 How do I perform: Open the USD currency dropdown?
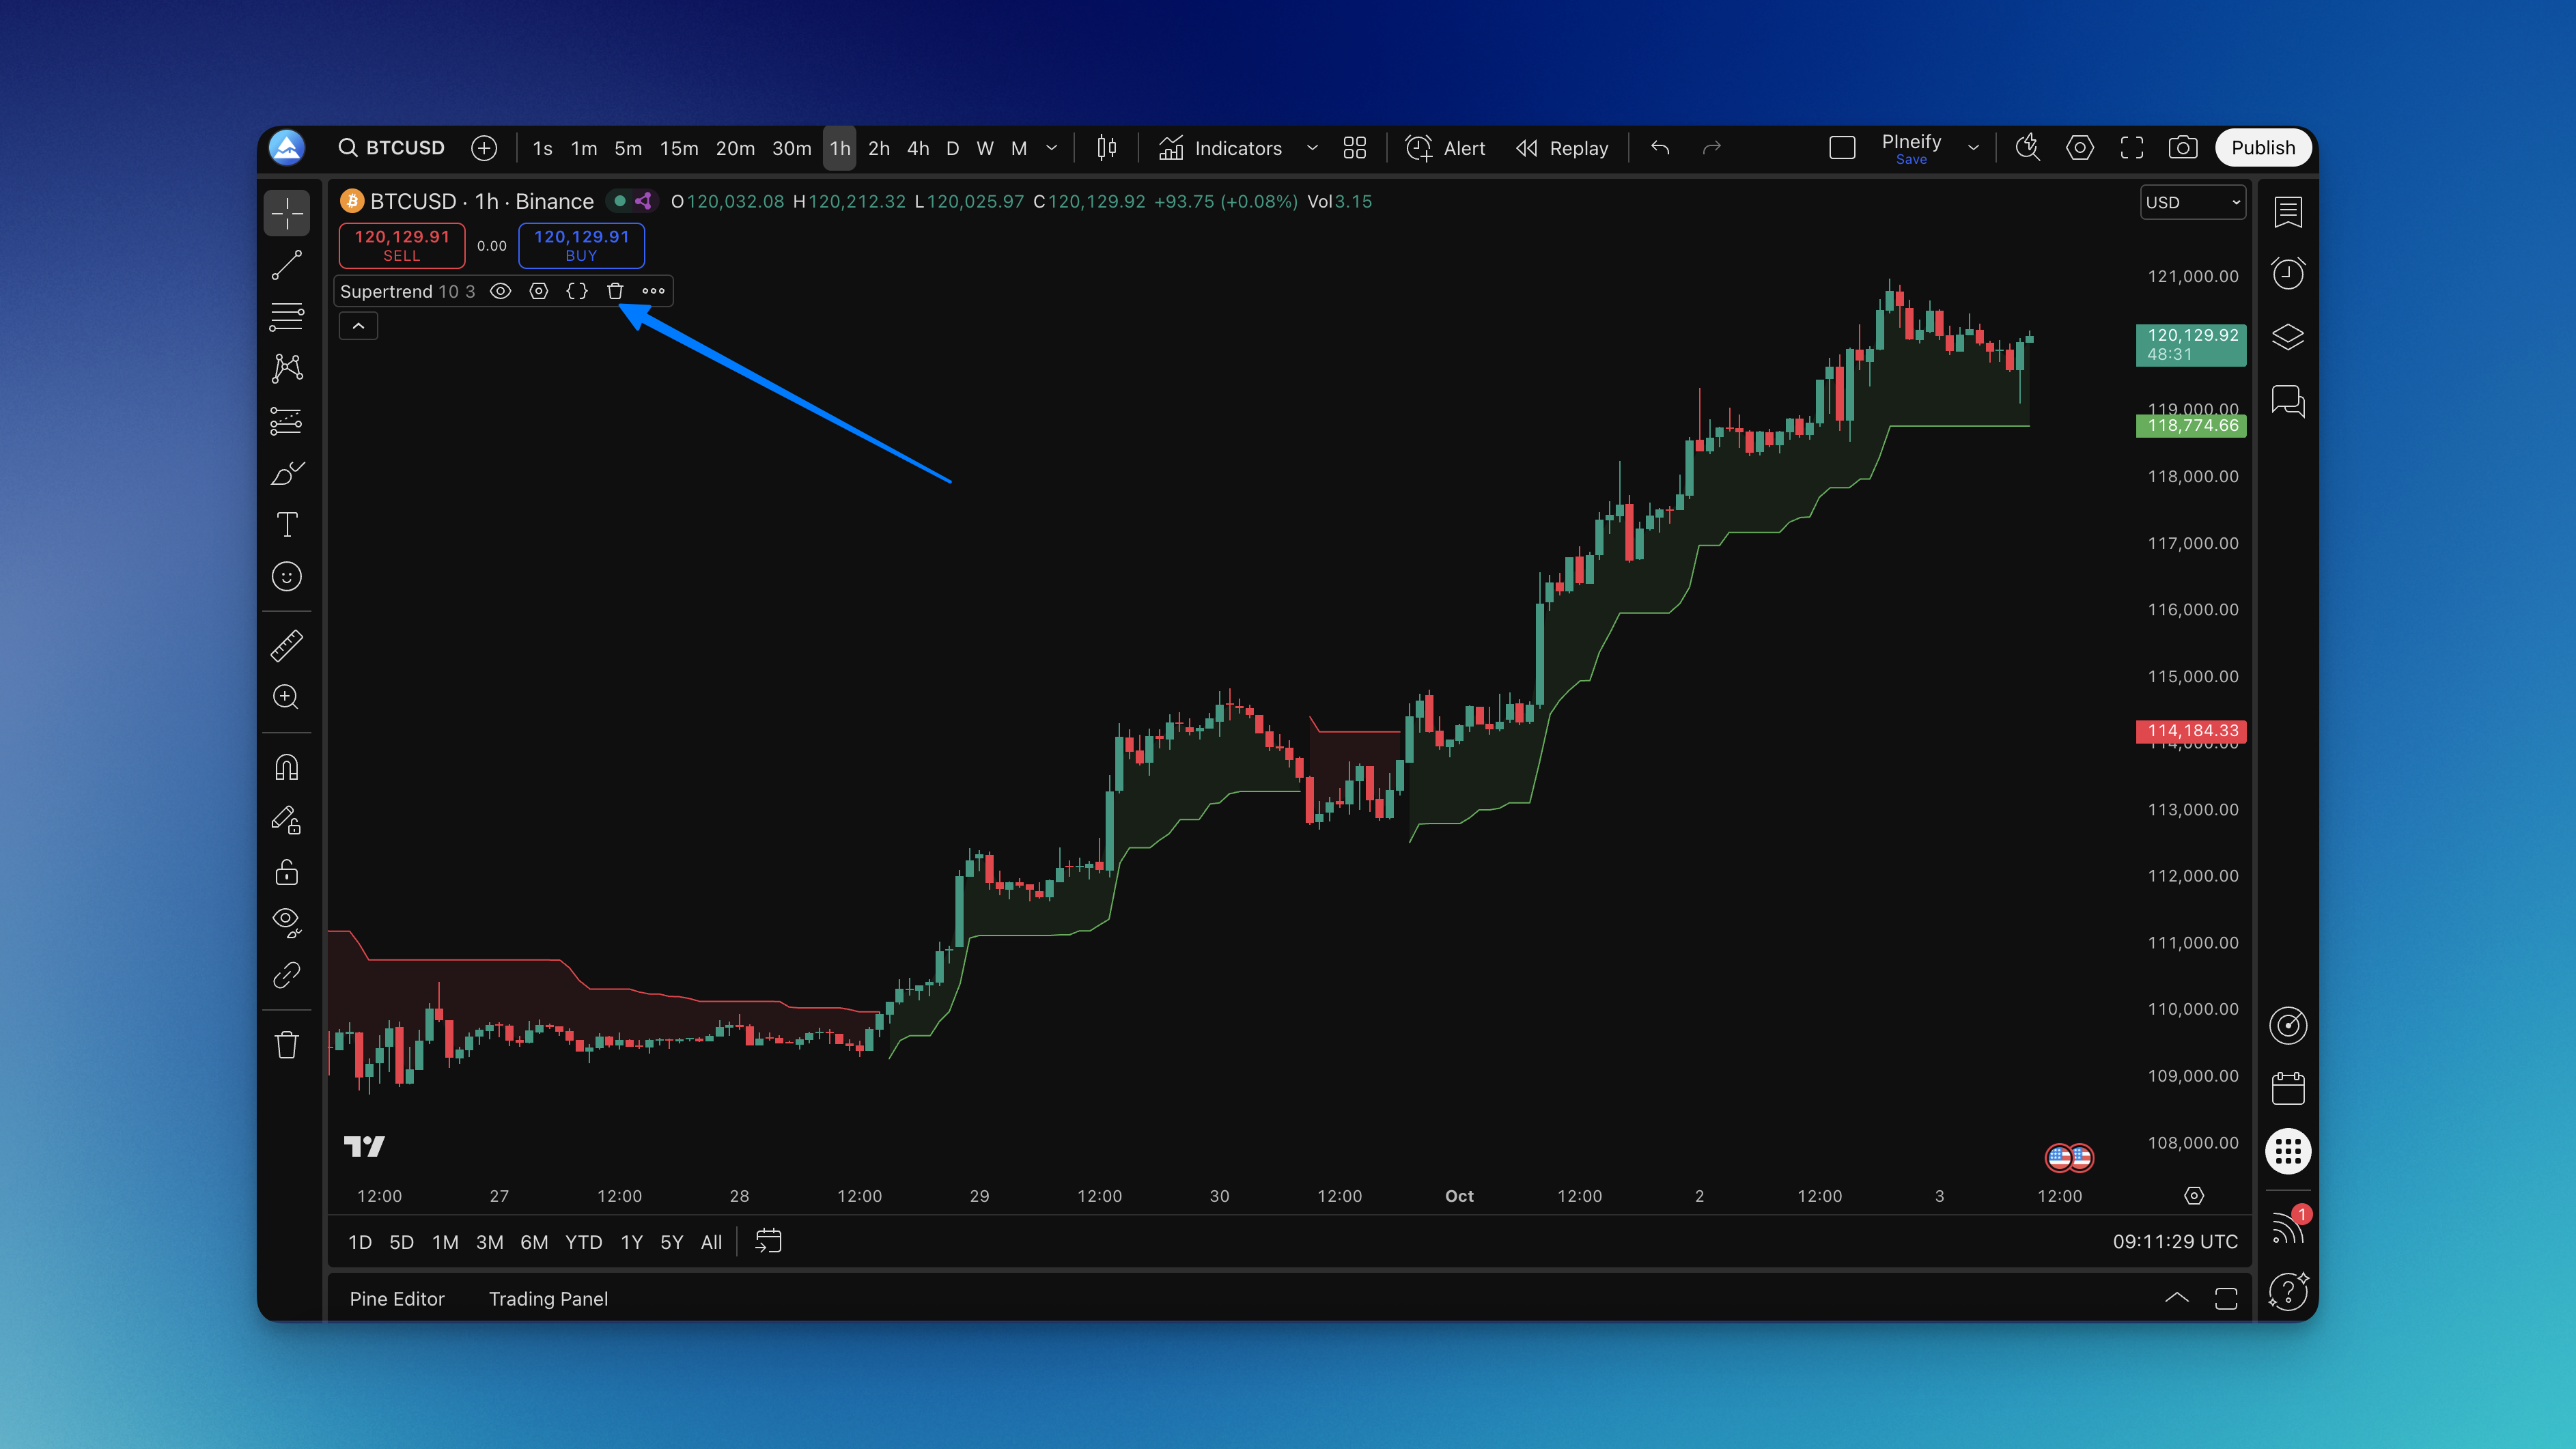pos(2192,202)
